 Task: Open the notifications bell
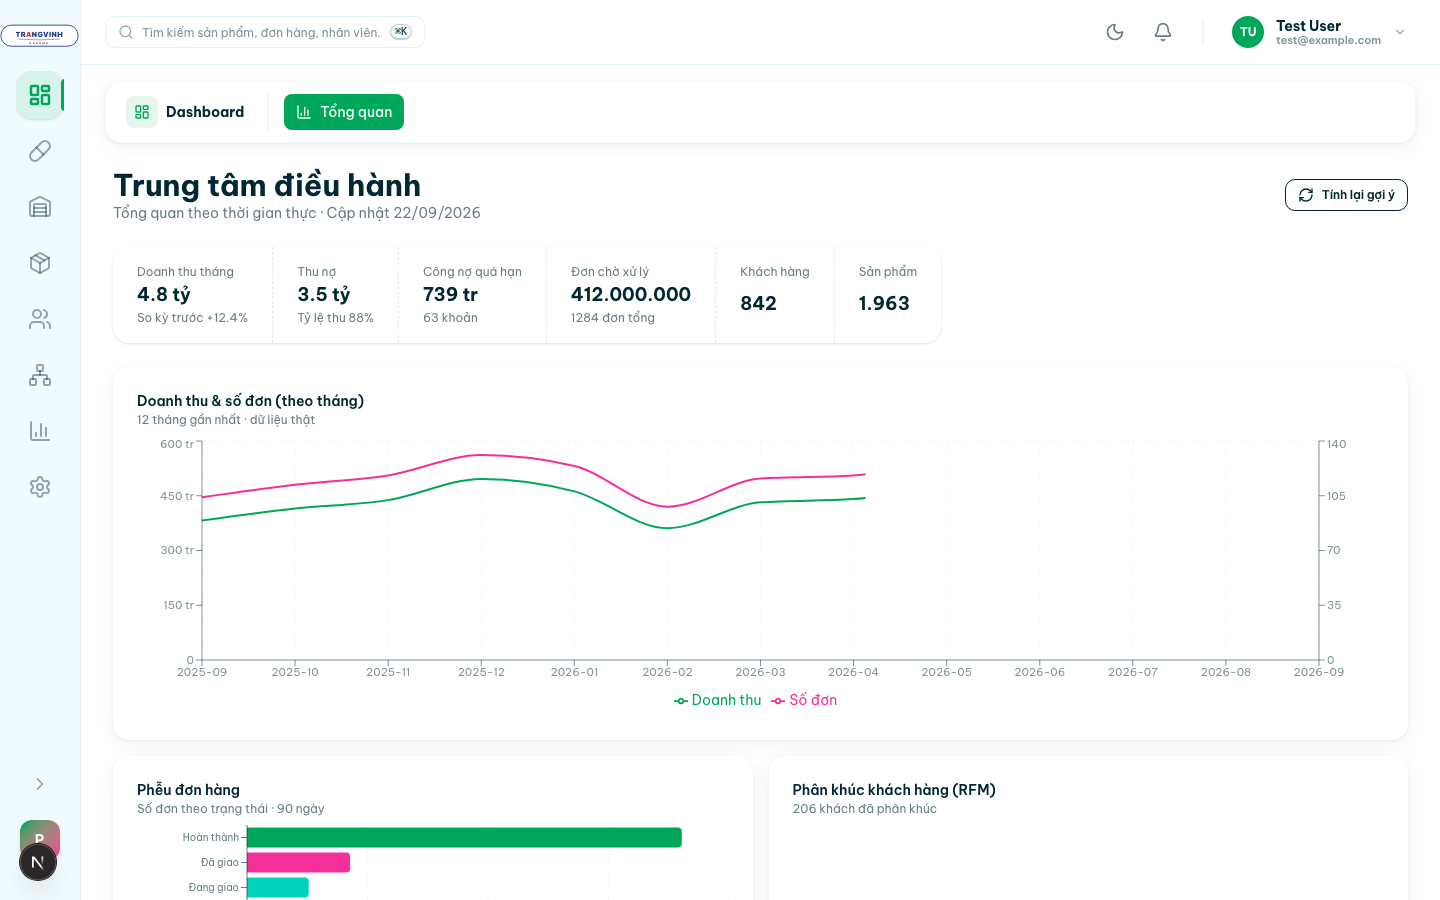pyautogui.click(x=1163, y=32)
